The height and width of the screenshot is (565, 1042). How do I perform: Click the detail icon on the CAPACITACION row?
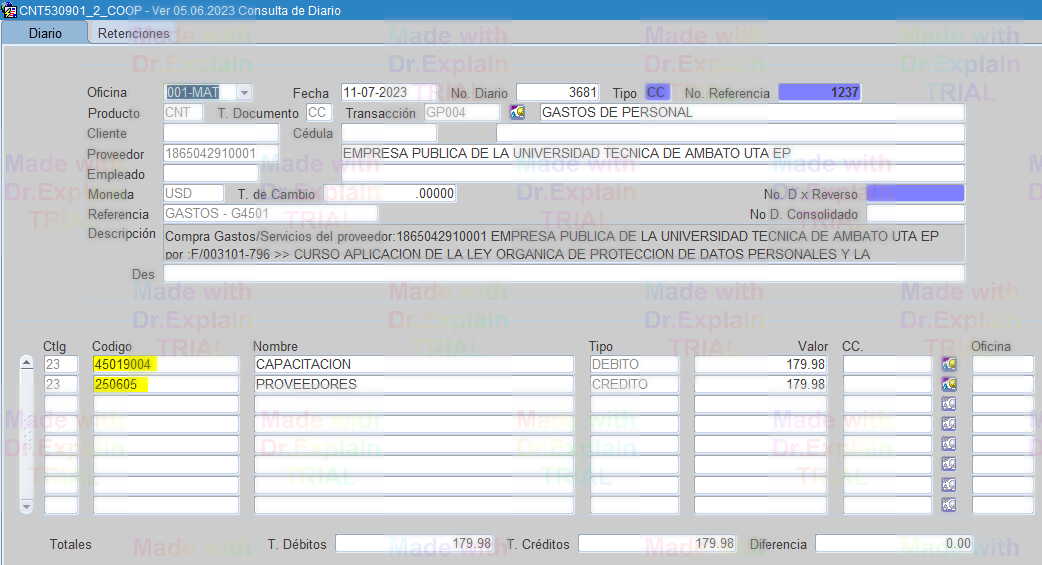[949, 364]
